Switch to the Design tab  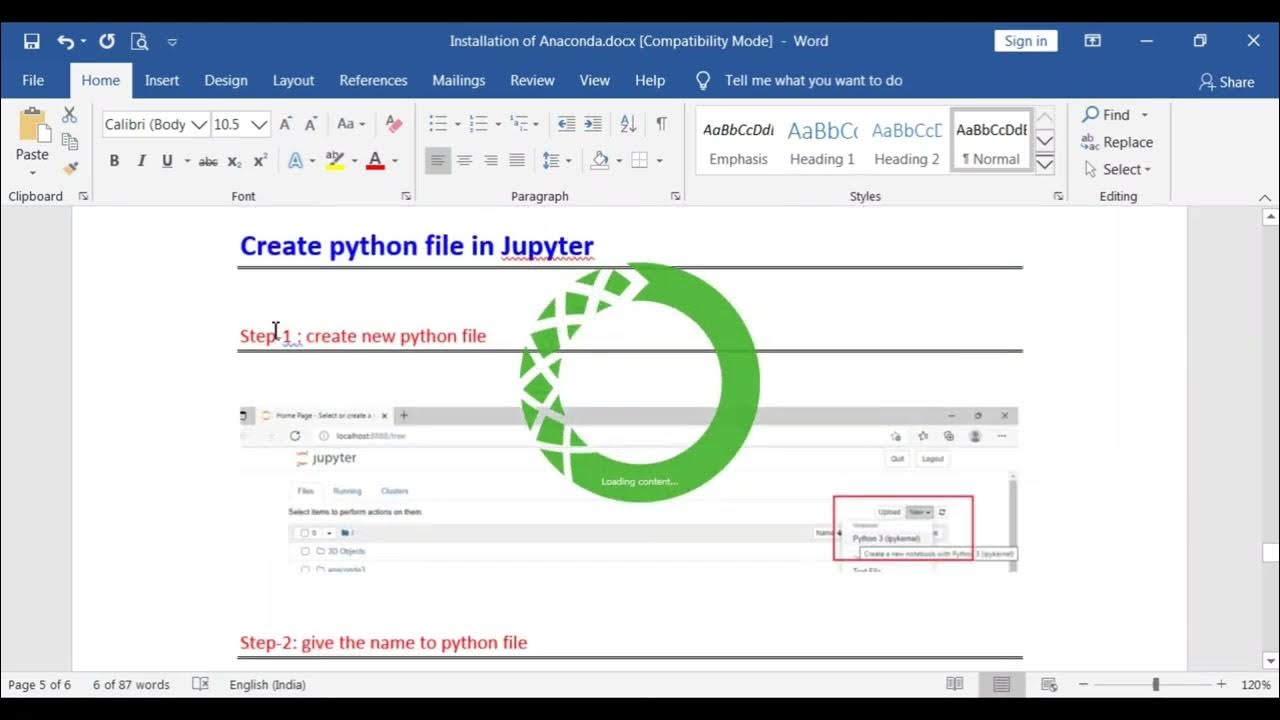pyautogui.click(x=226, y=80)
